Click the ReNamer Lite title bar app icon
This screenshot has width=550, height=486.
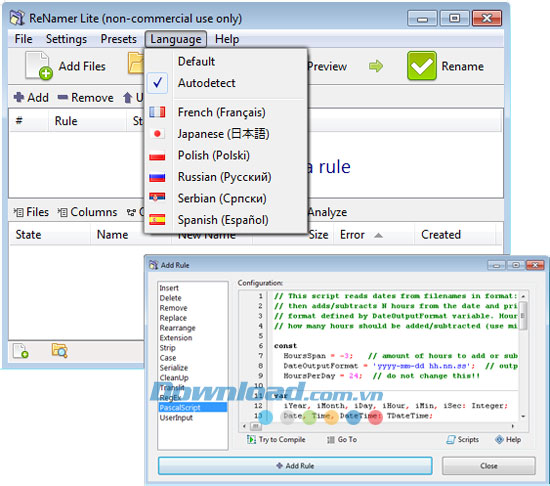click(x=17, y=18)
